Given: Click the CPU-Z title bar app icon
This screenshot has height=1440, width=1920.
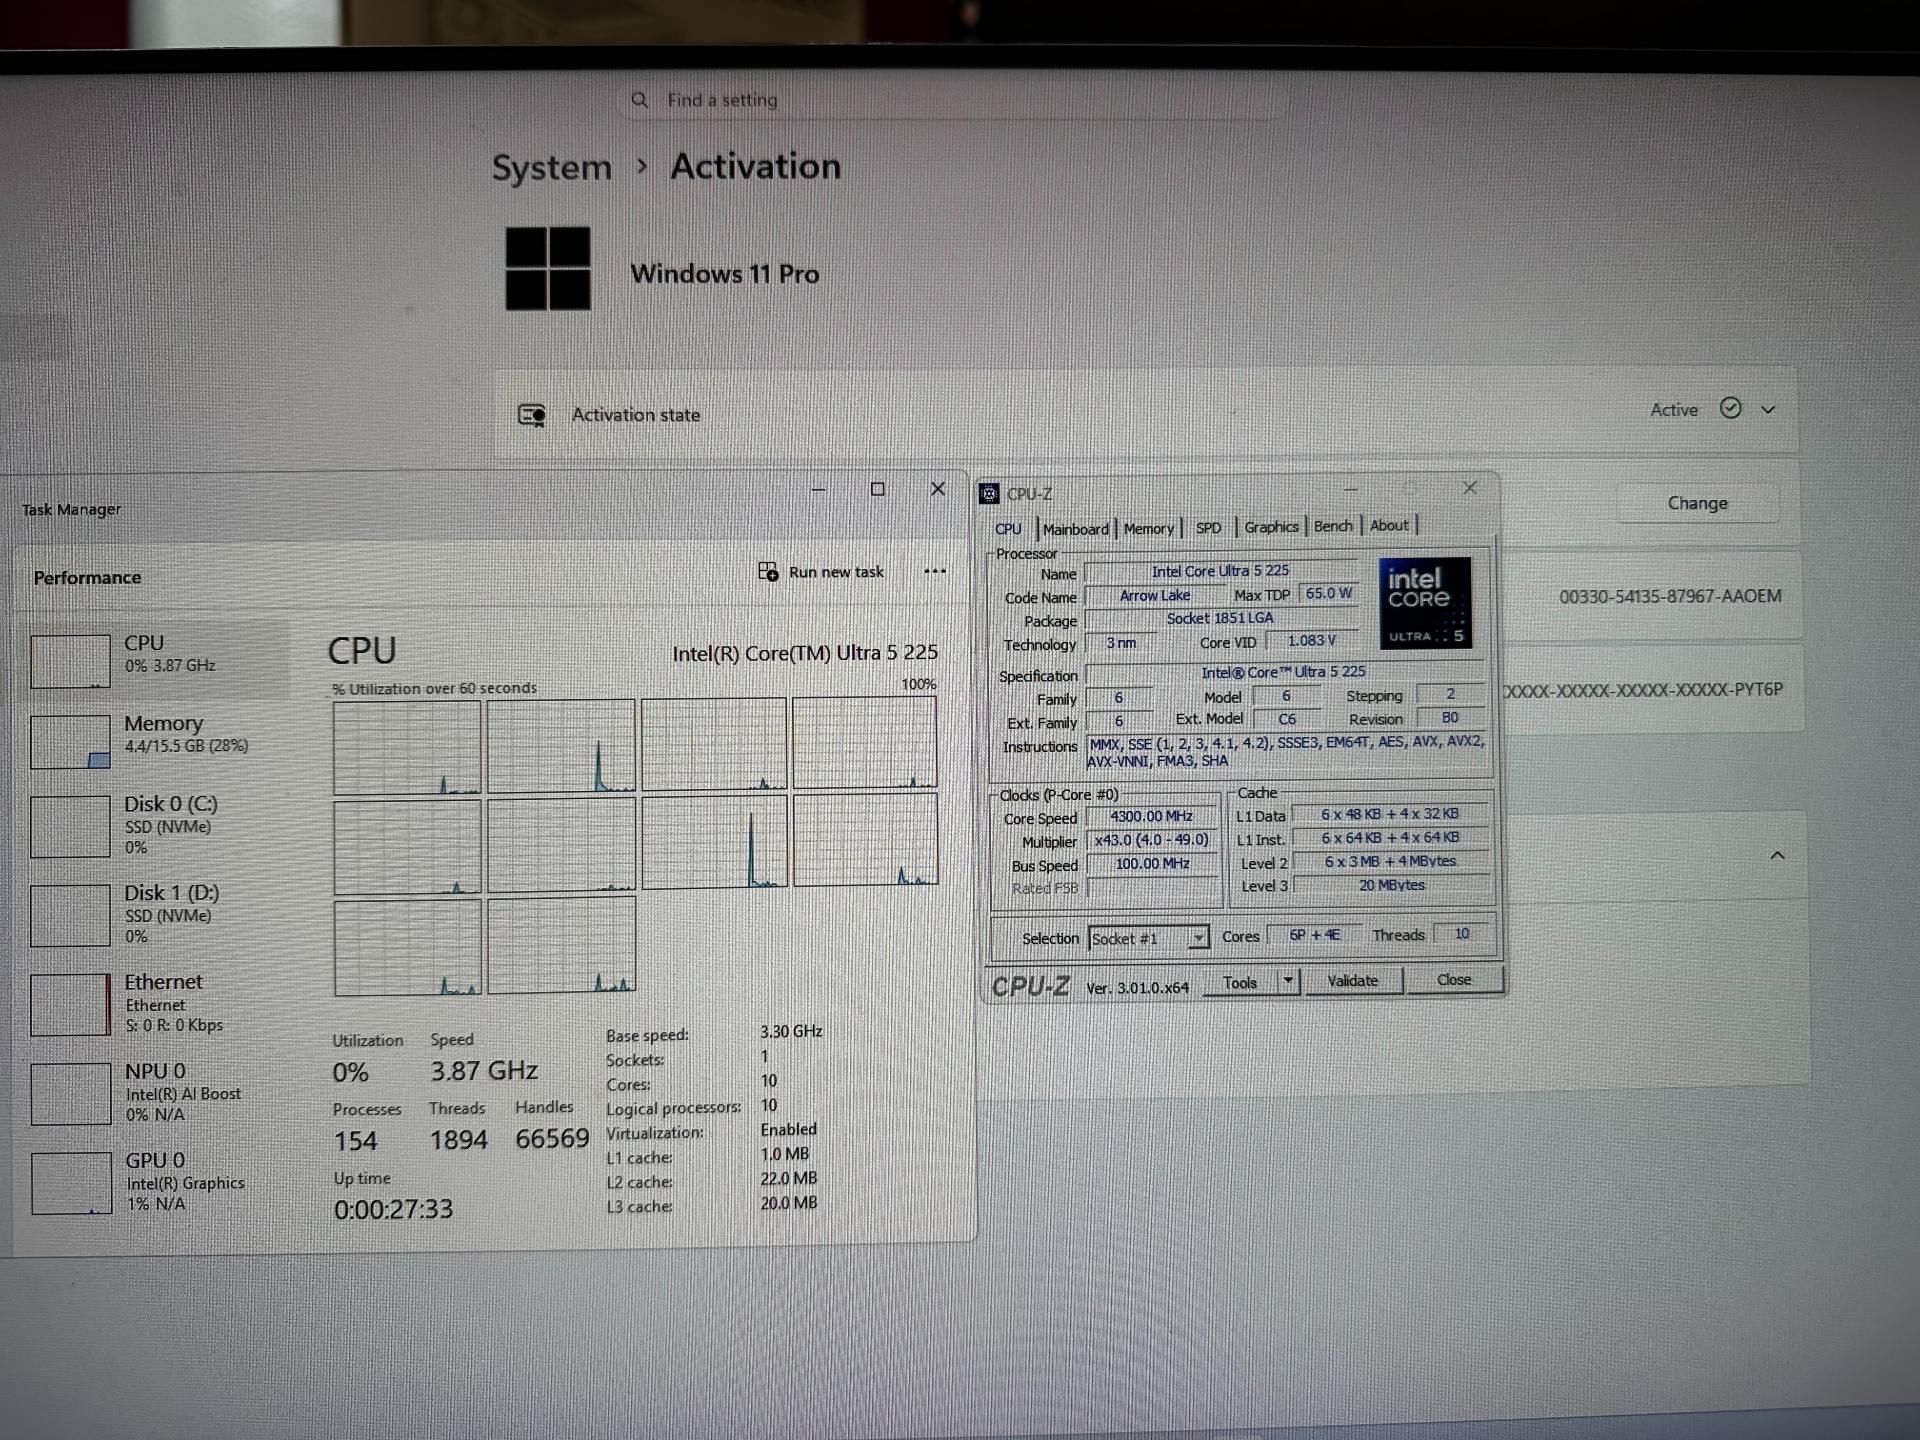Looking at the screenshot, I should (989, 493).
